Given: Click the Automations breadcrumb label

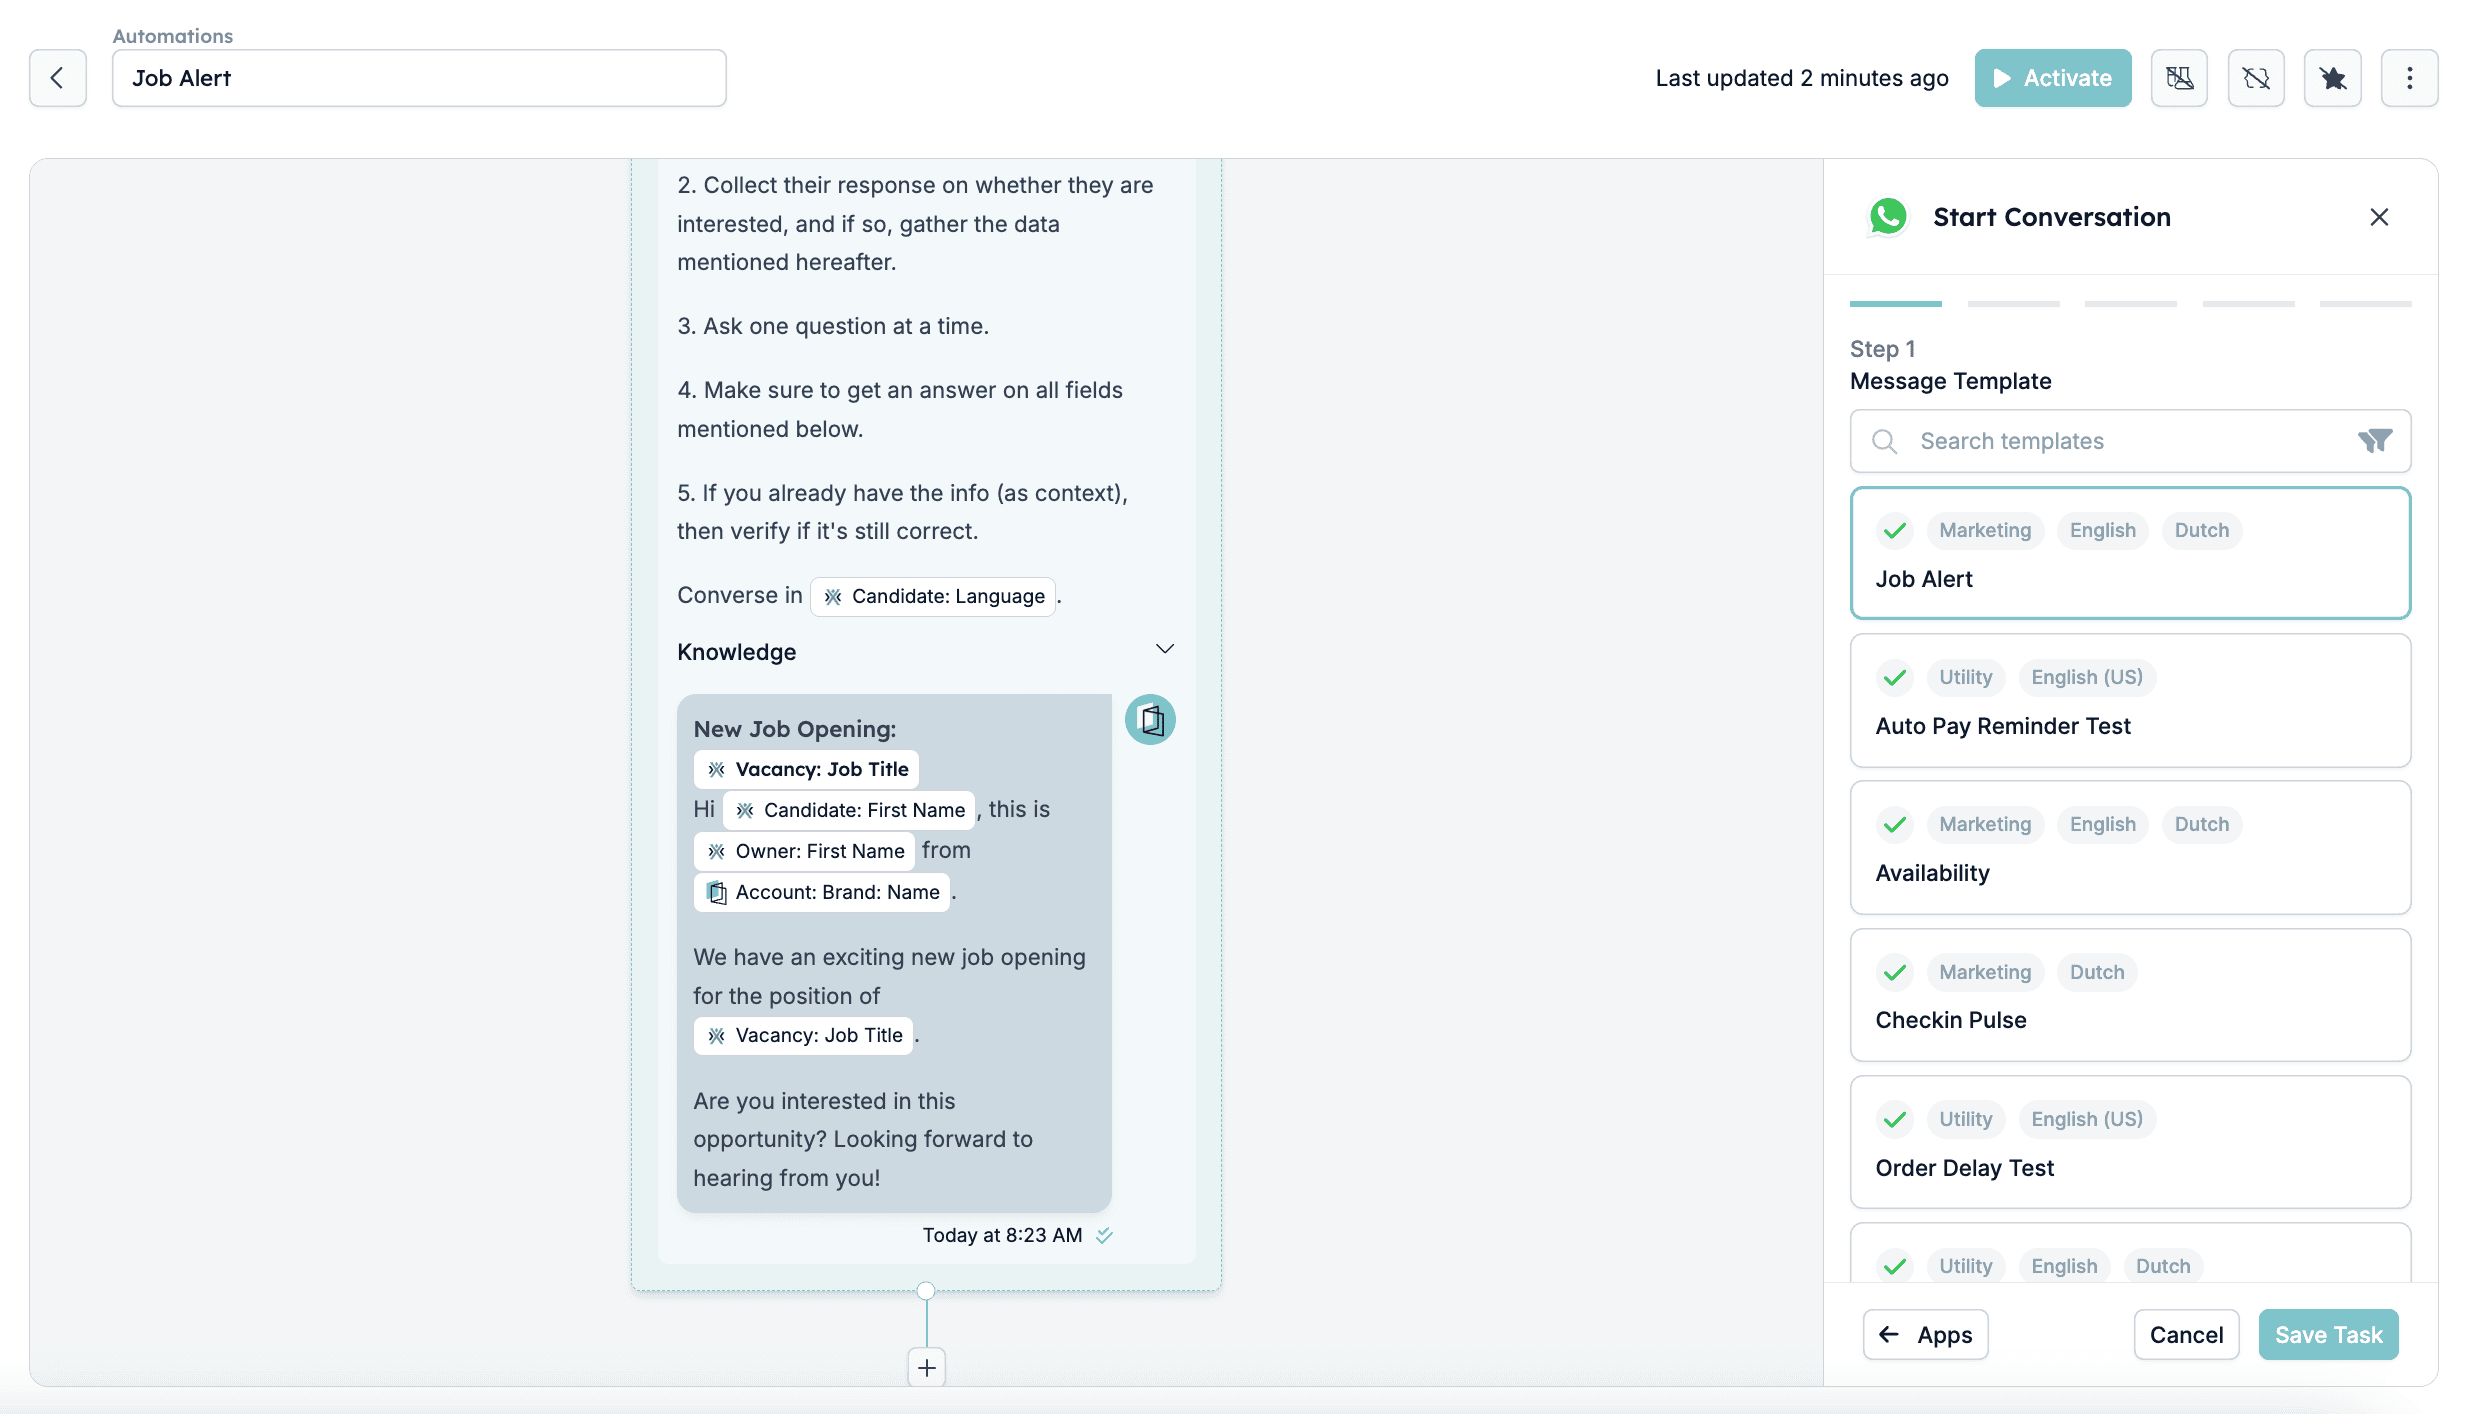Looking at the screenshot, I should point(173,36).
